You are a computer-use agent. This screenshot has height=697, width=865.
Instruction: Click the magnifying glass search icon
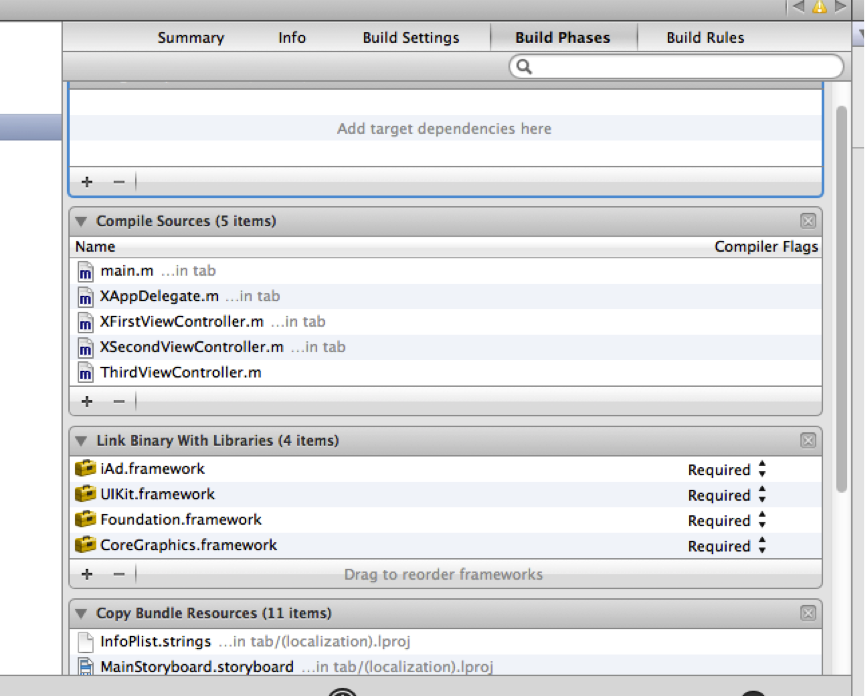click(x=524, y=67)
